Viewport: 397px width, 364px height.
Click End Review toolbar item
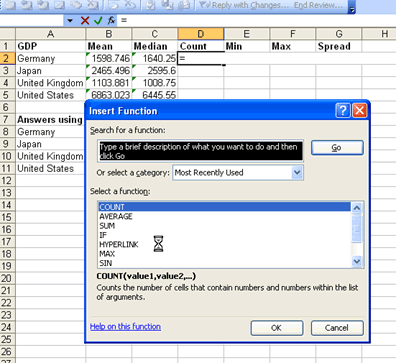pyautogui.click(x=318, y=5)
